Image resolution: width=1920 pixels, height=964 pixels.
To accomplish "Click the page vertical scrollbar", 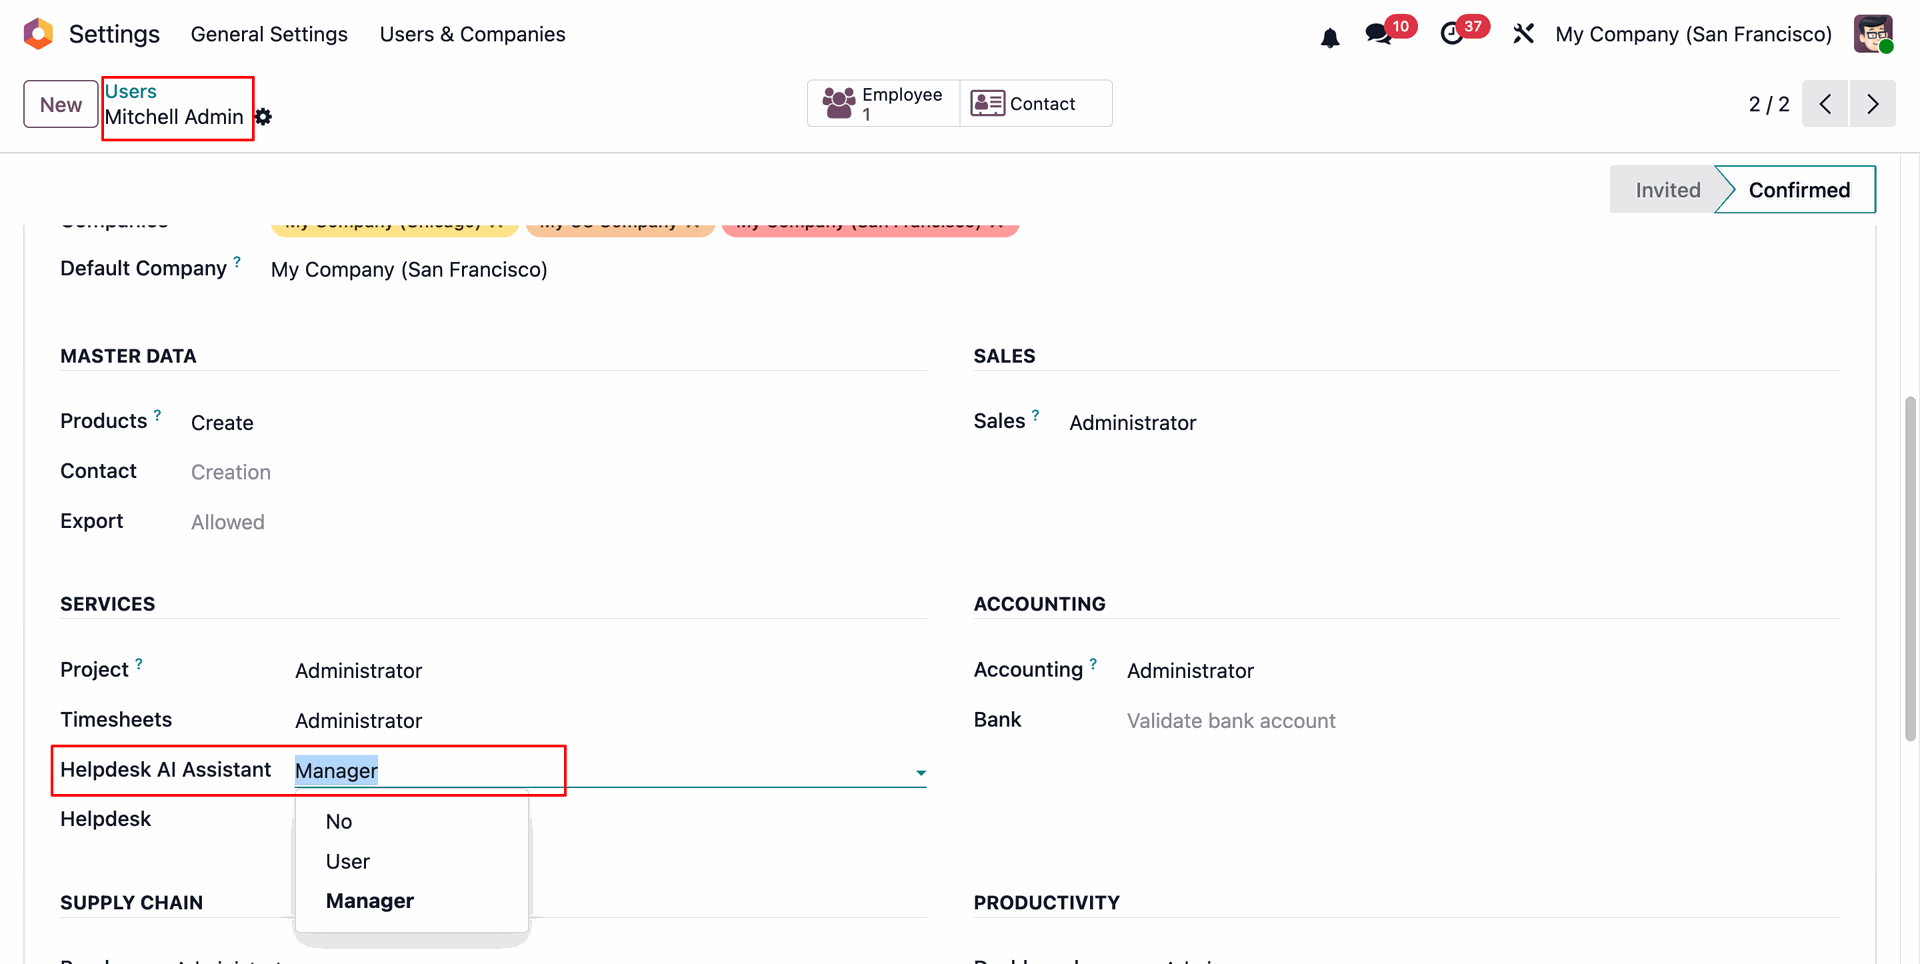I will pyautogui.click(x=1910, y=568).
